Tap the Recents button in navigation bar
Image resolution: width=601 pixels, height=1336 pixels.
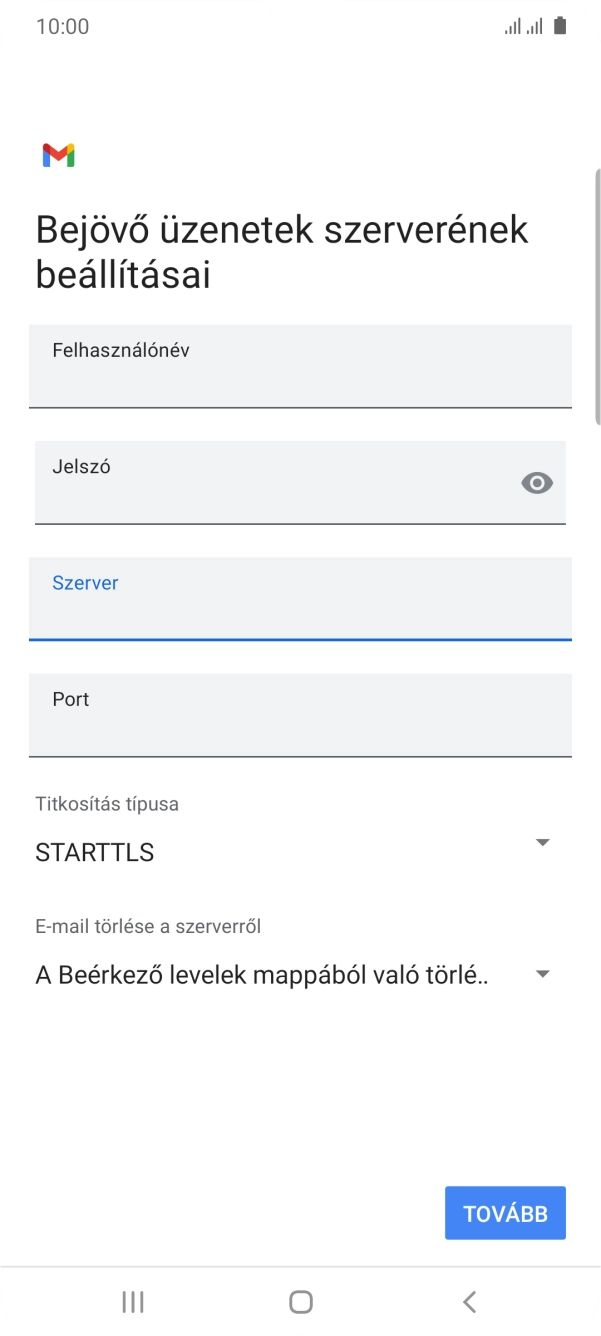click(131, 1302)
